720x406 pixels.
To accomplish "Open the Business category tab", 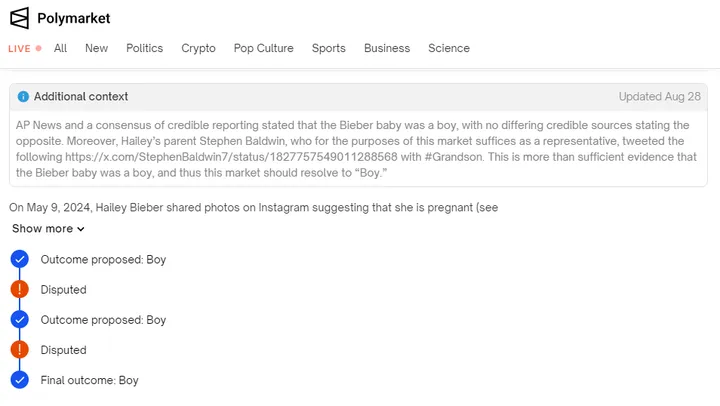I will [x=387, y=48].
